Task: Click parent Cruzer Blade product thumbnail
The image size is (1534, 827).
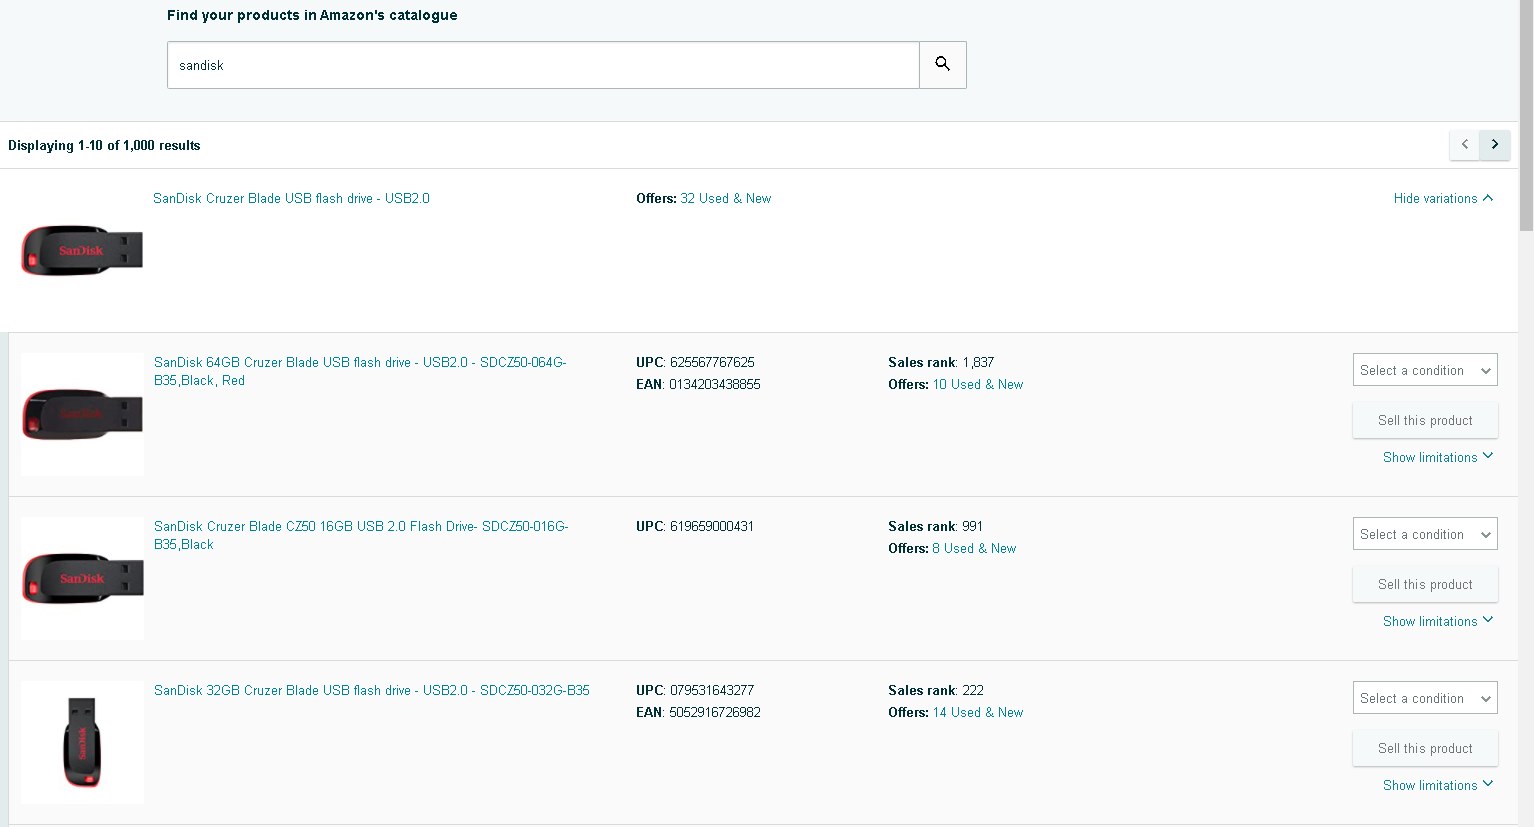Action: [82, 250]
